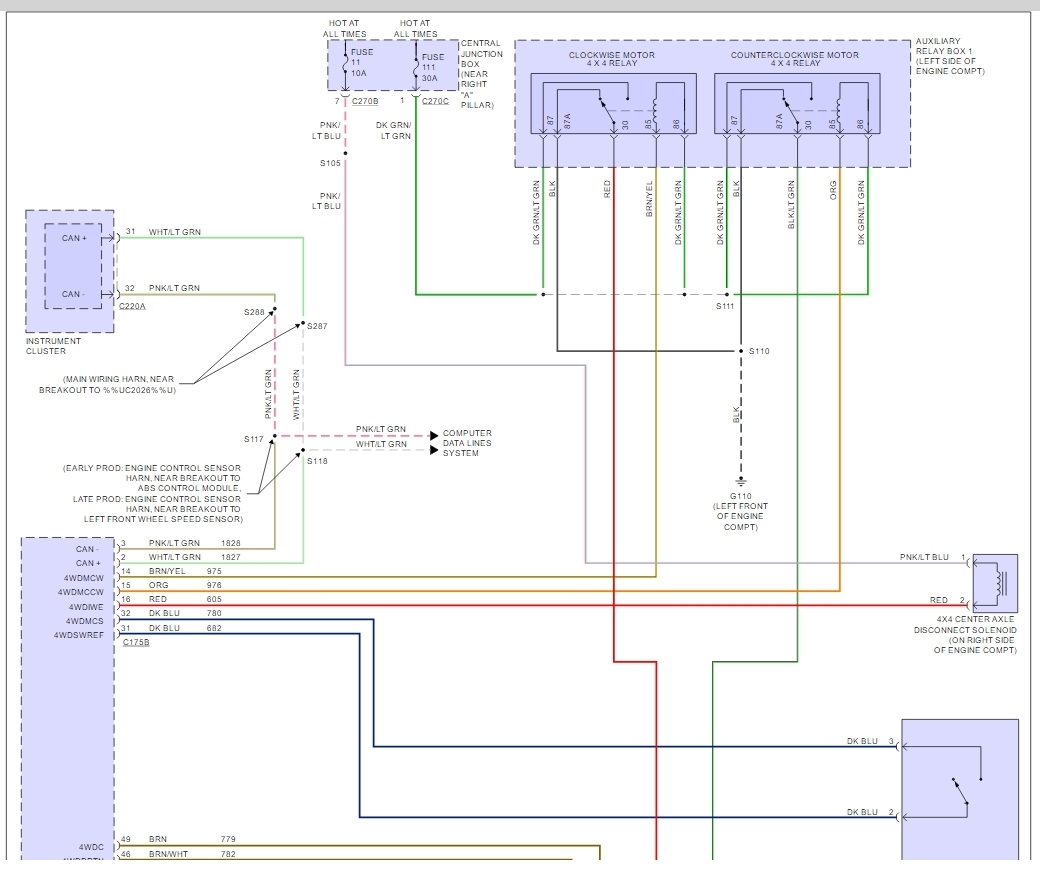Click the 4x4 center axle disconnect solenoid symbol

pyautogui.click(x=995, y=583)
